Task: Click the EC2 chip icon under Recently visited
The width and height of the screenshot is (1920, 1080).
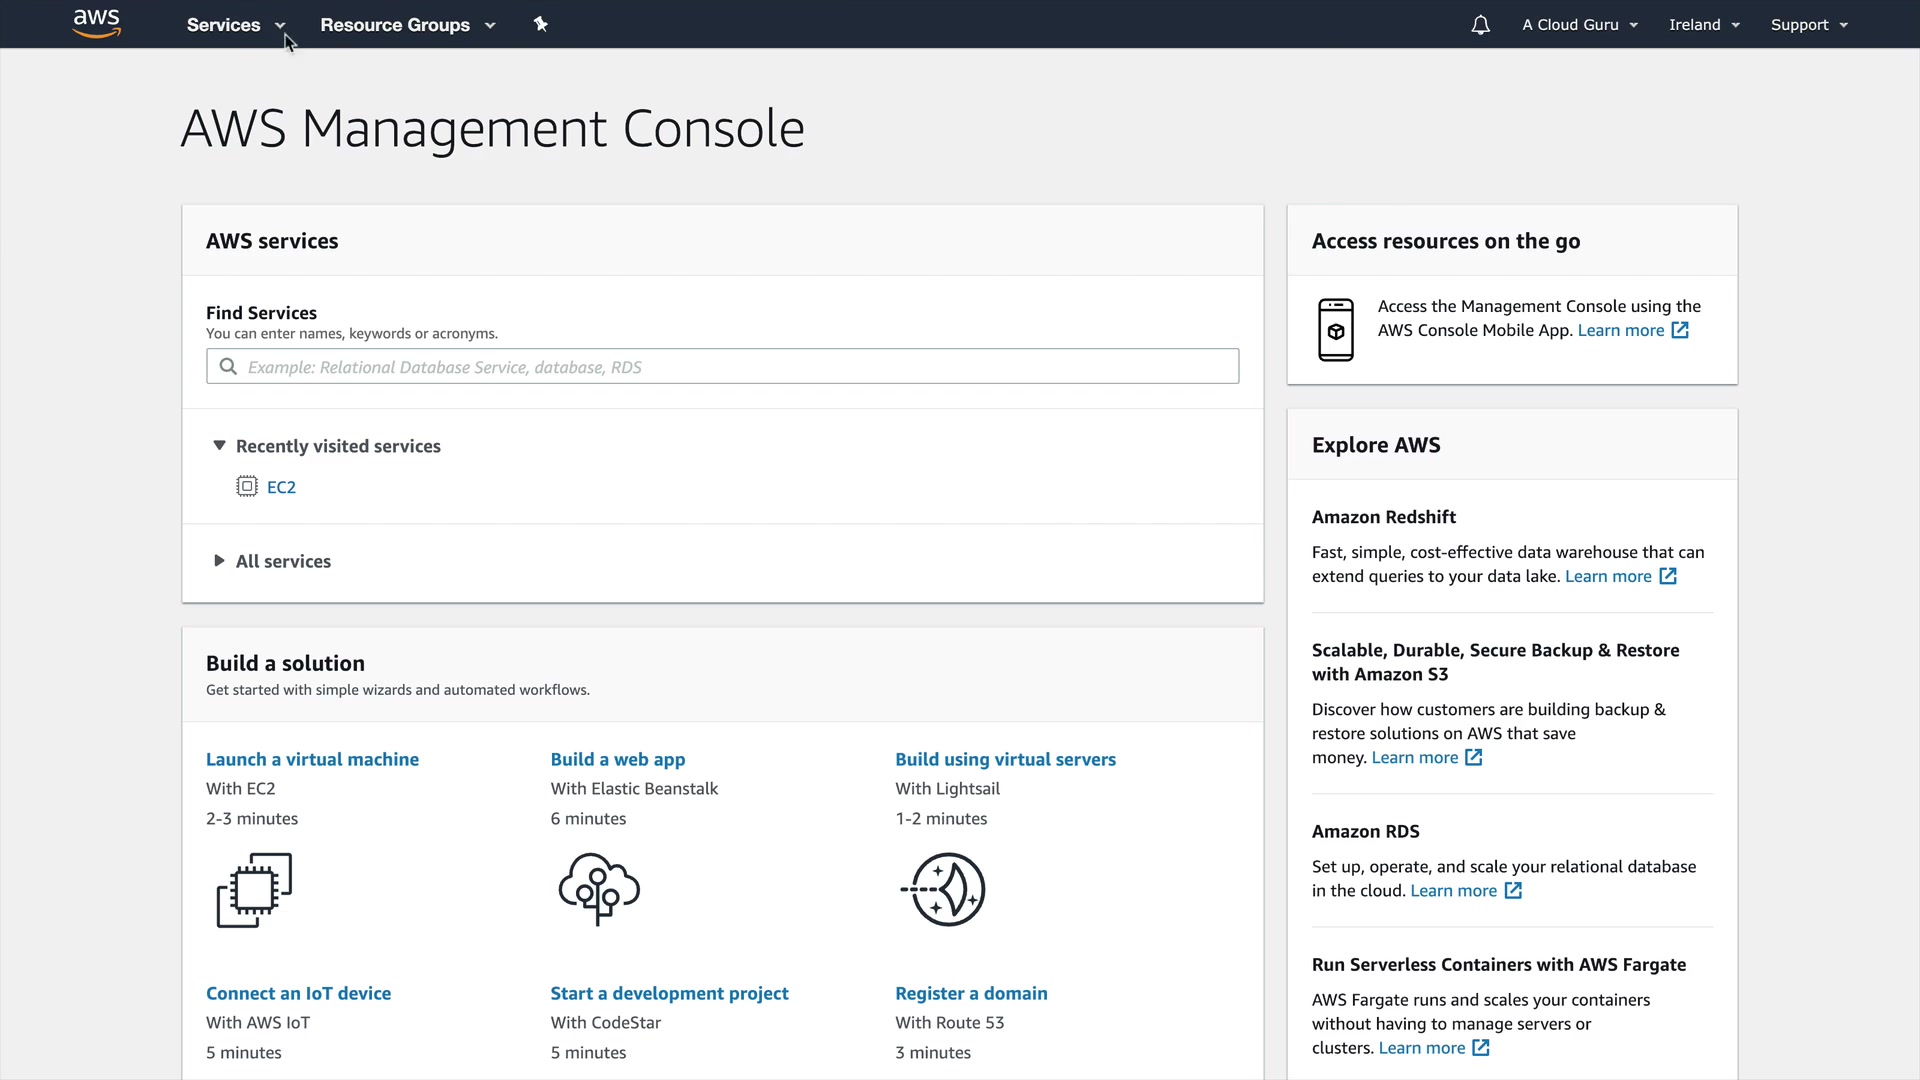Action: tap(246, 487)
